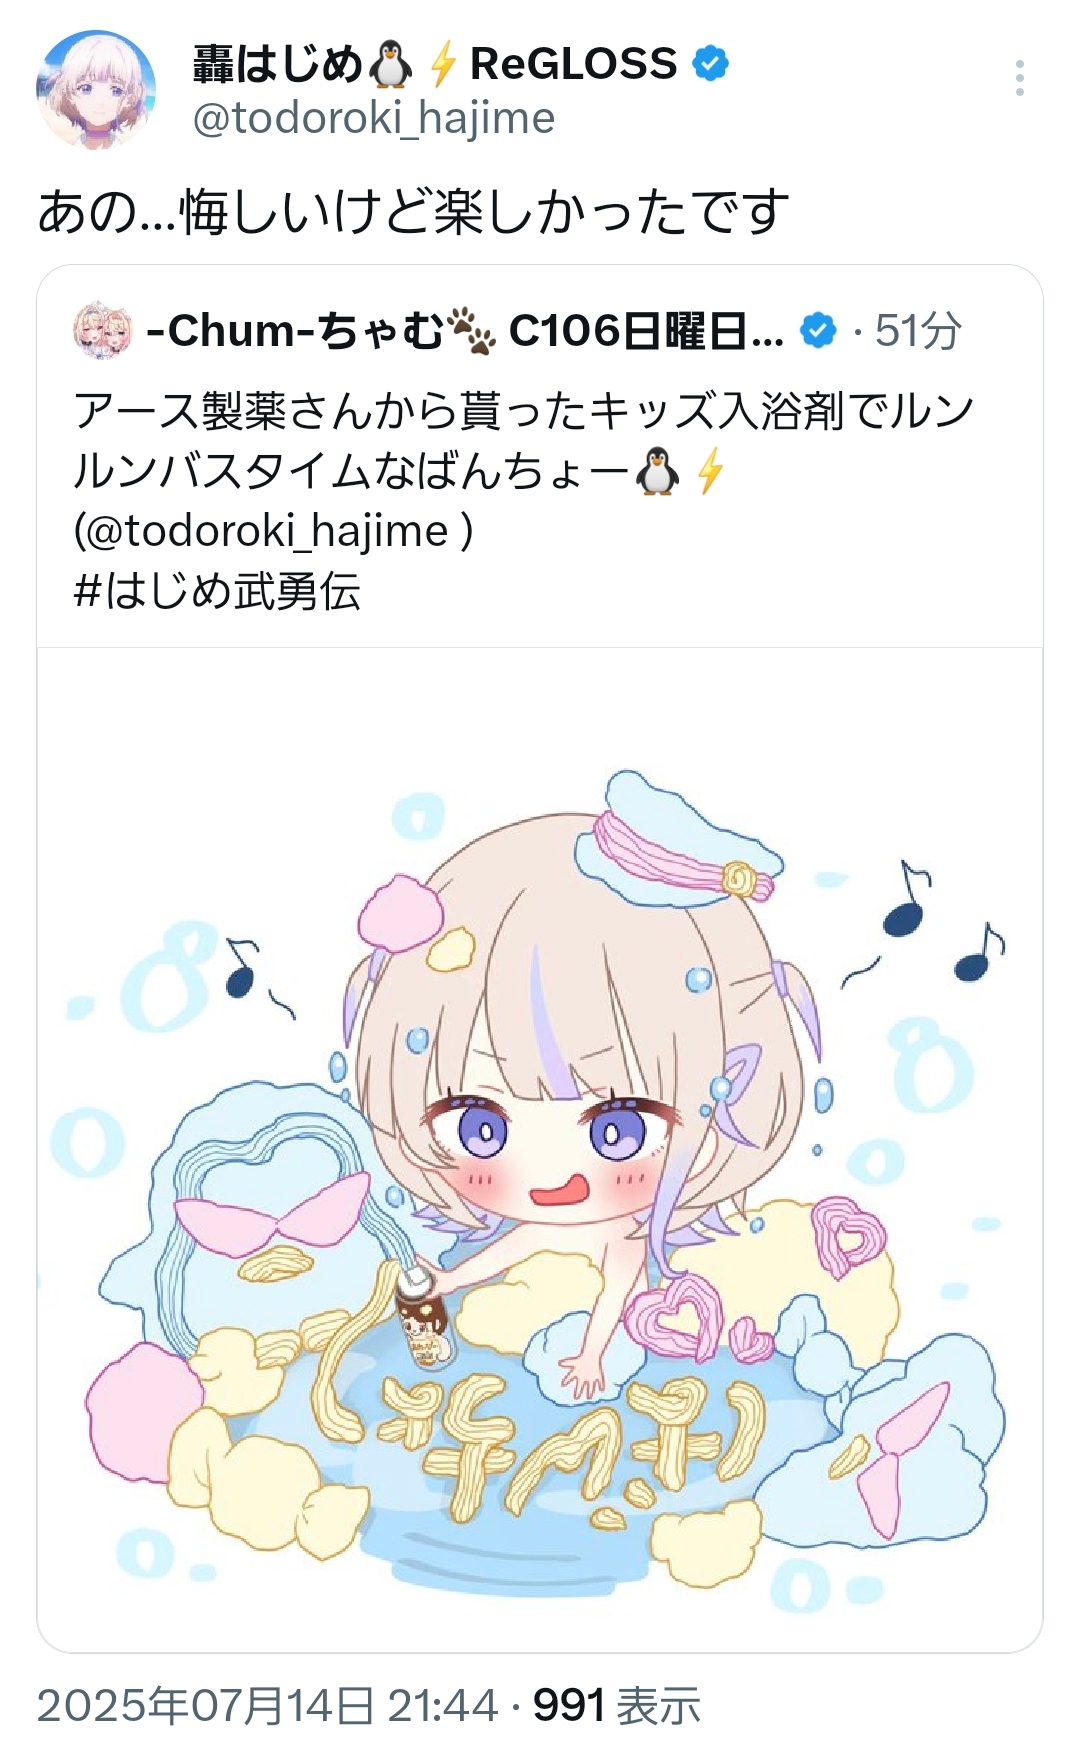Click the 轟はじめ ReGLOSS display name
Screen dimensions: 1080x1745
point(435,65)
